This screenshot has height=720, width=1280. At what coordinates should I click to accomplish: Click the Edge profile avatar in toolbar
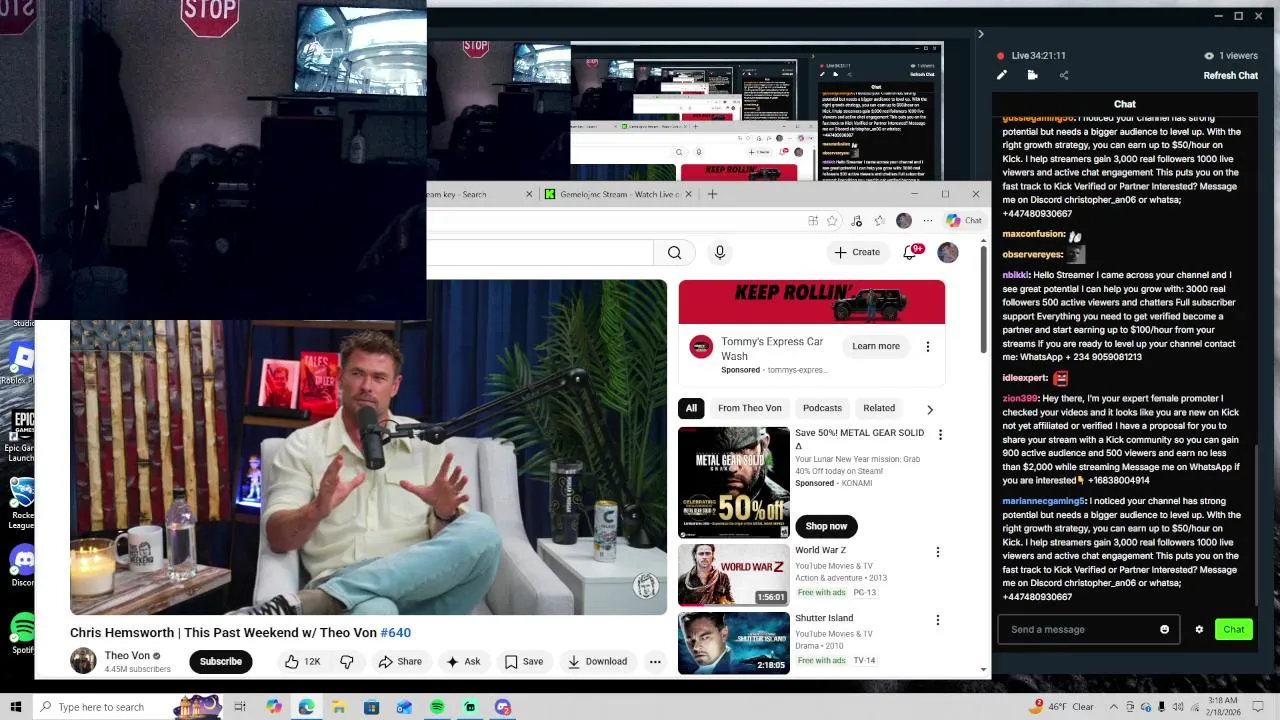coord(904,220)
